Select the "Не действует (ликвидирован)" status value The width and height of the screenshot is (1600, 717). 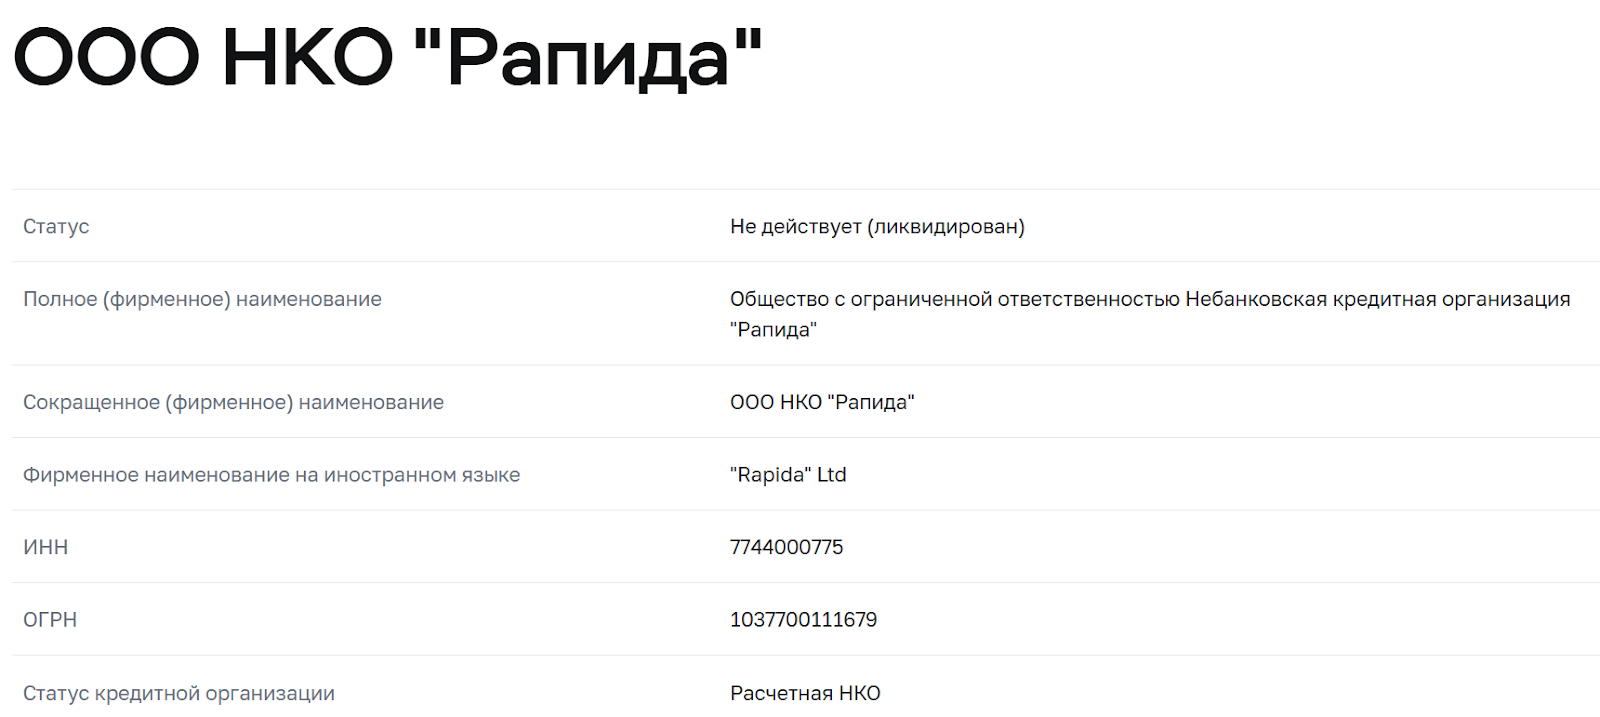click(876, 227)
